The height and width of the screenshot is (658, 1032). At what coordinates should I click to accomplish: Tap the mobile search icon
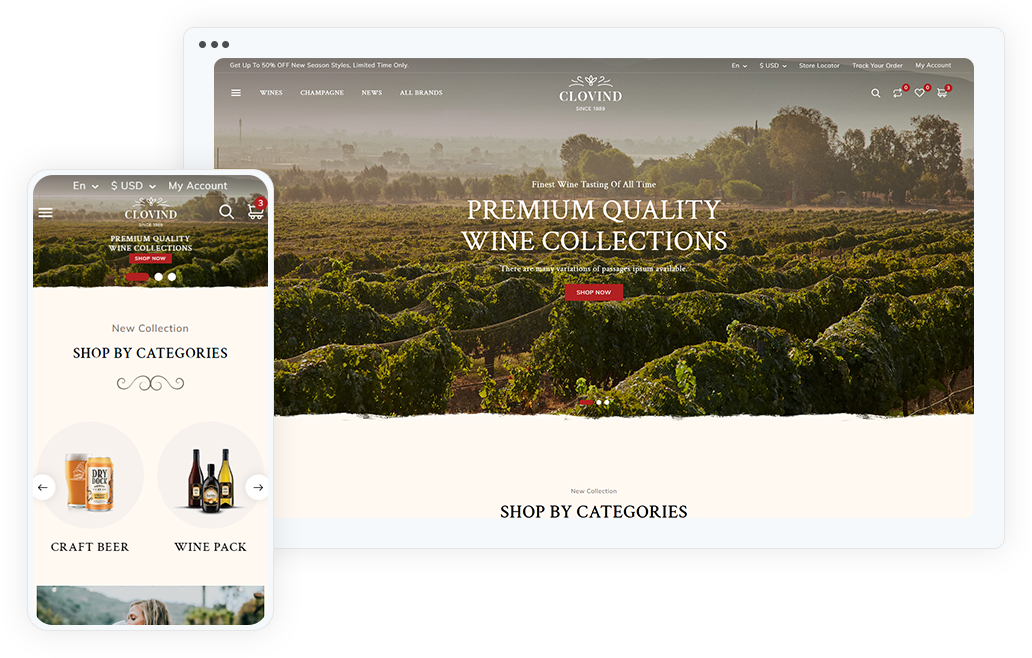pyautogui.click(x=226, y=211)
